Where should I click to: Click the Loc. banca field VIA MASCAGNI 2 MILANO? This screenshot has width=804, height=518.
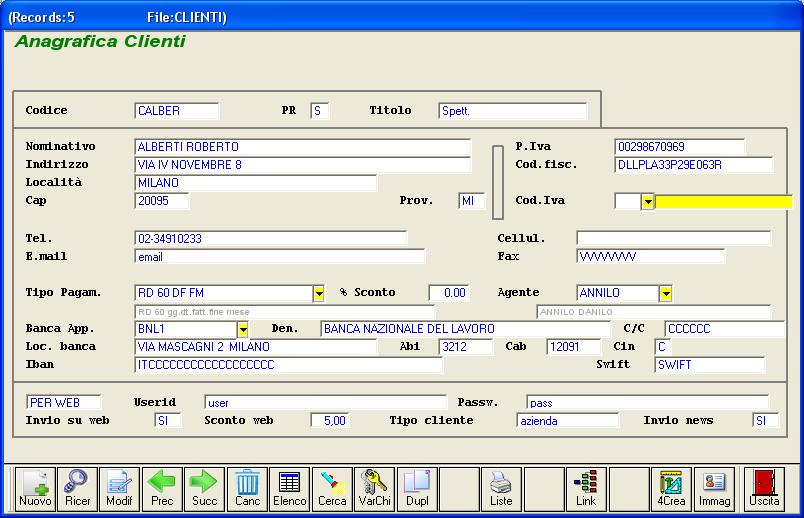tap(256, 347)
